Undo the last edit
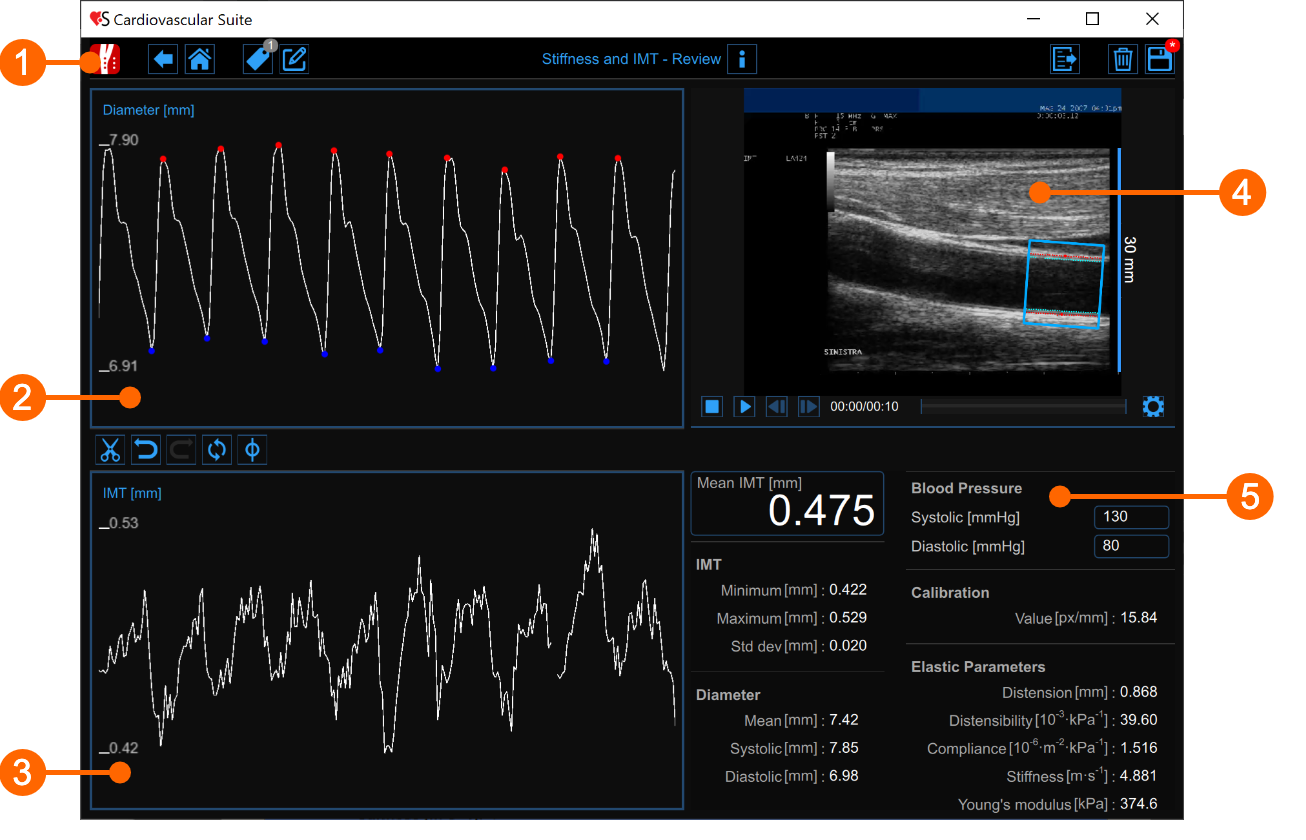The width and height of the screenshot is (1306, 840). (x=146, y=450)
